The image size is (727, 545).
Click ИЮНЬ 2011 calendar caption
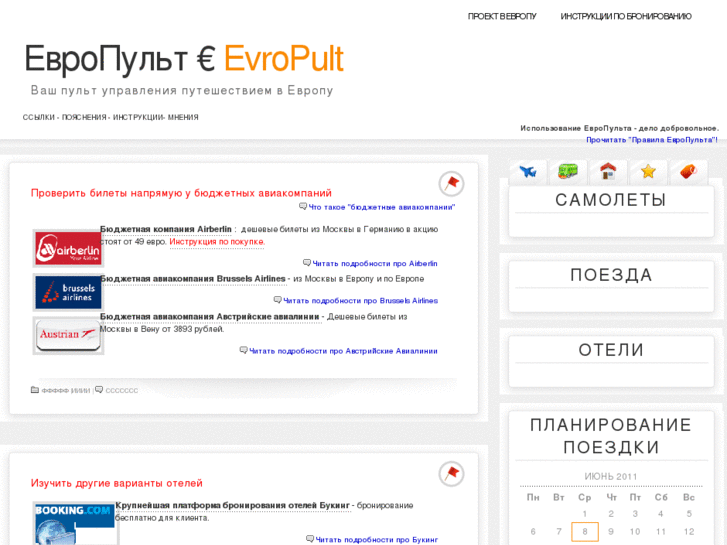611,476
